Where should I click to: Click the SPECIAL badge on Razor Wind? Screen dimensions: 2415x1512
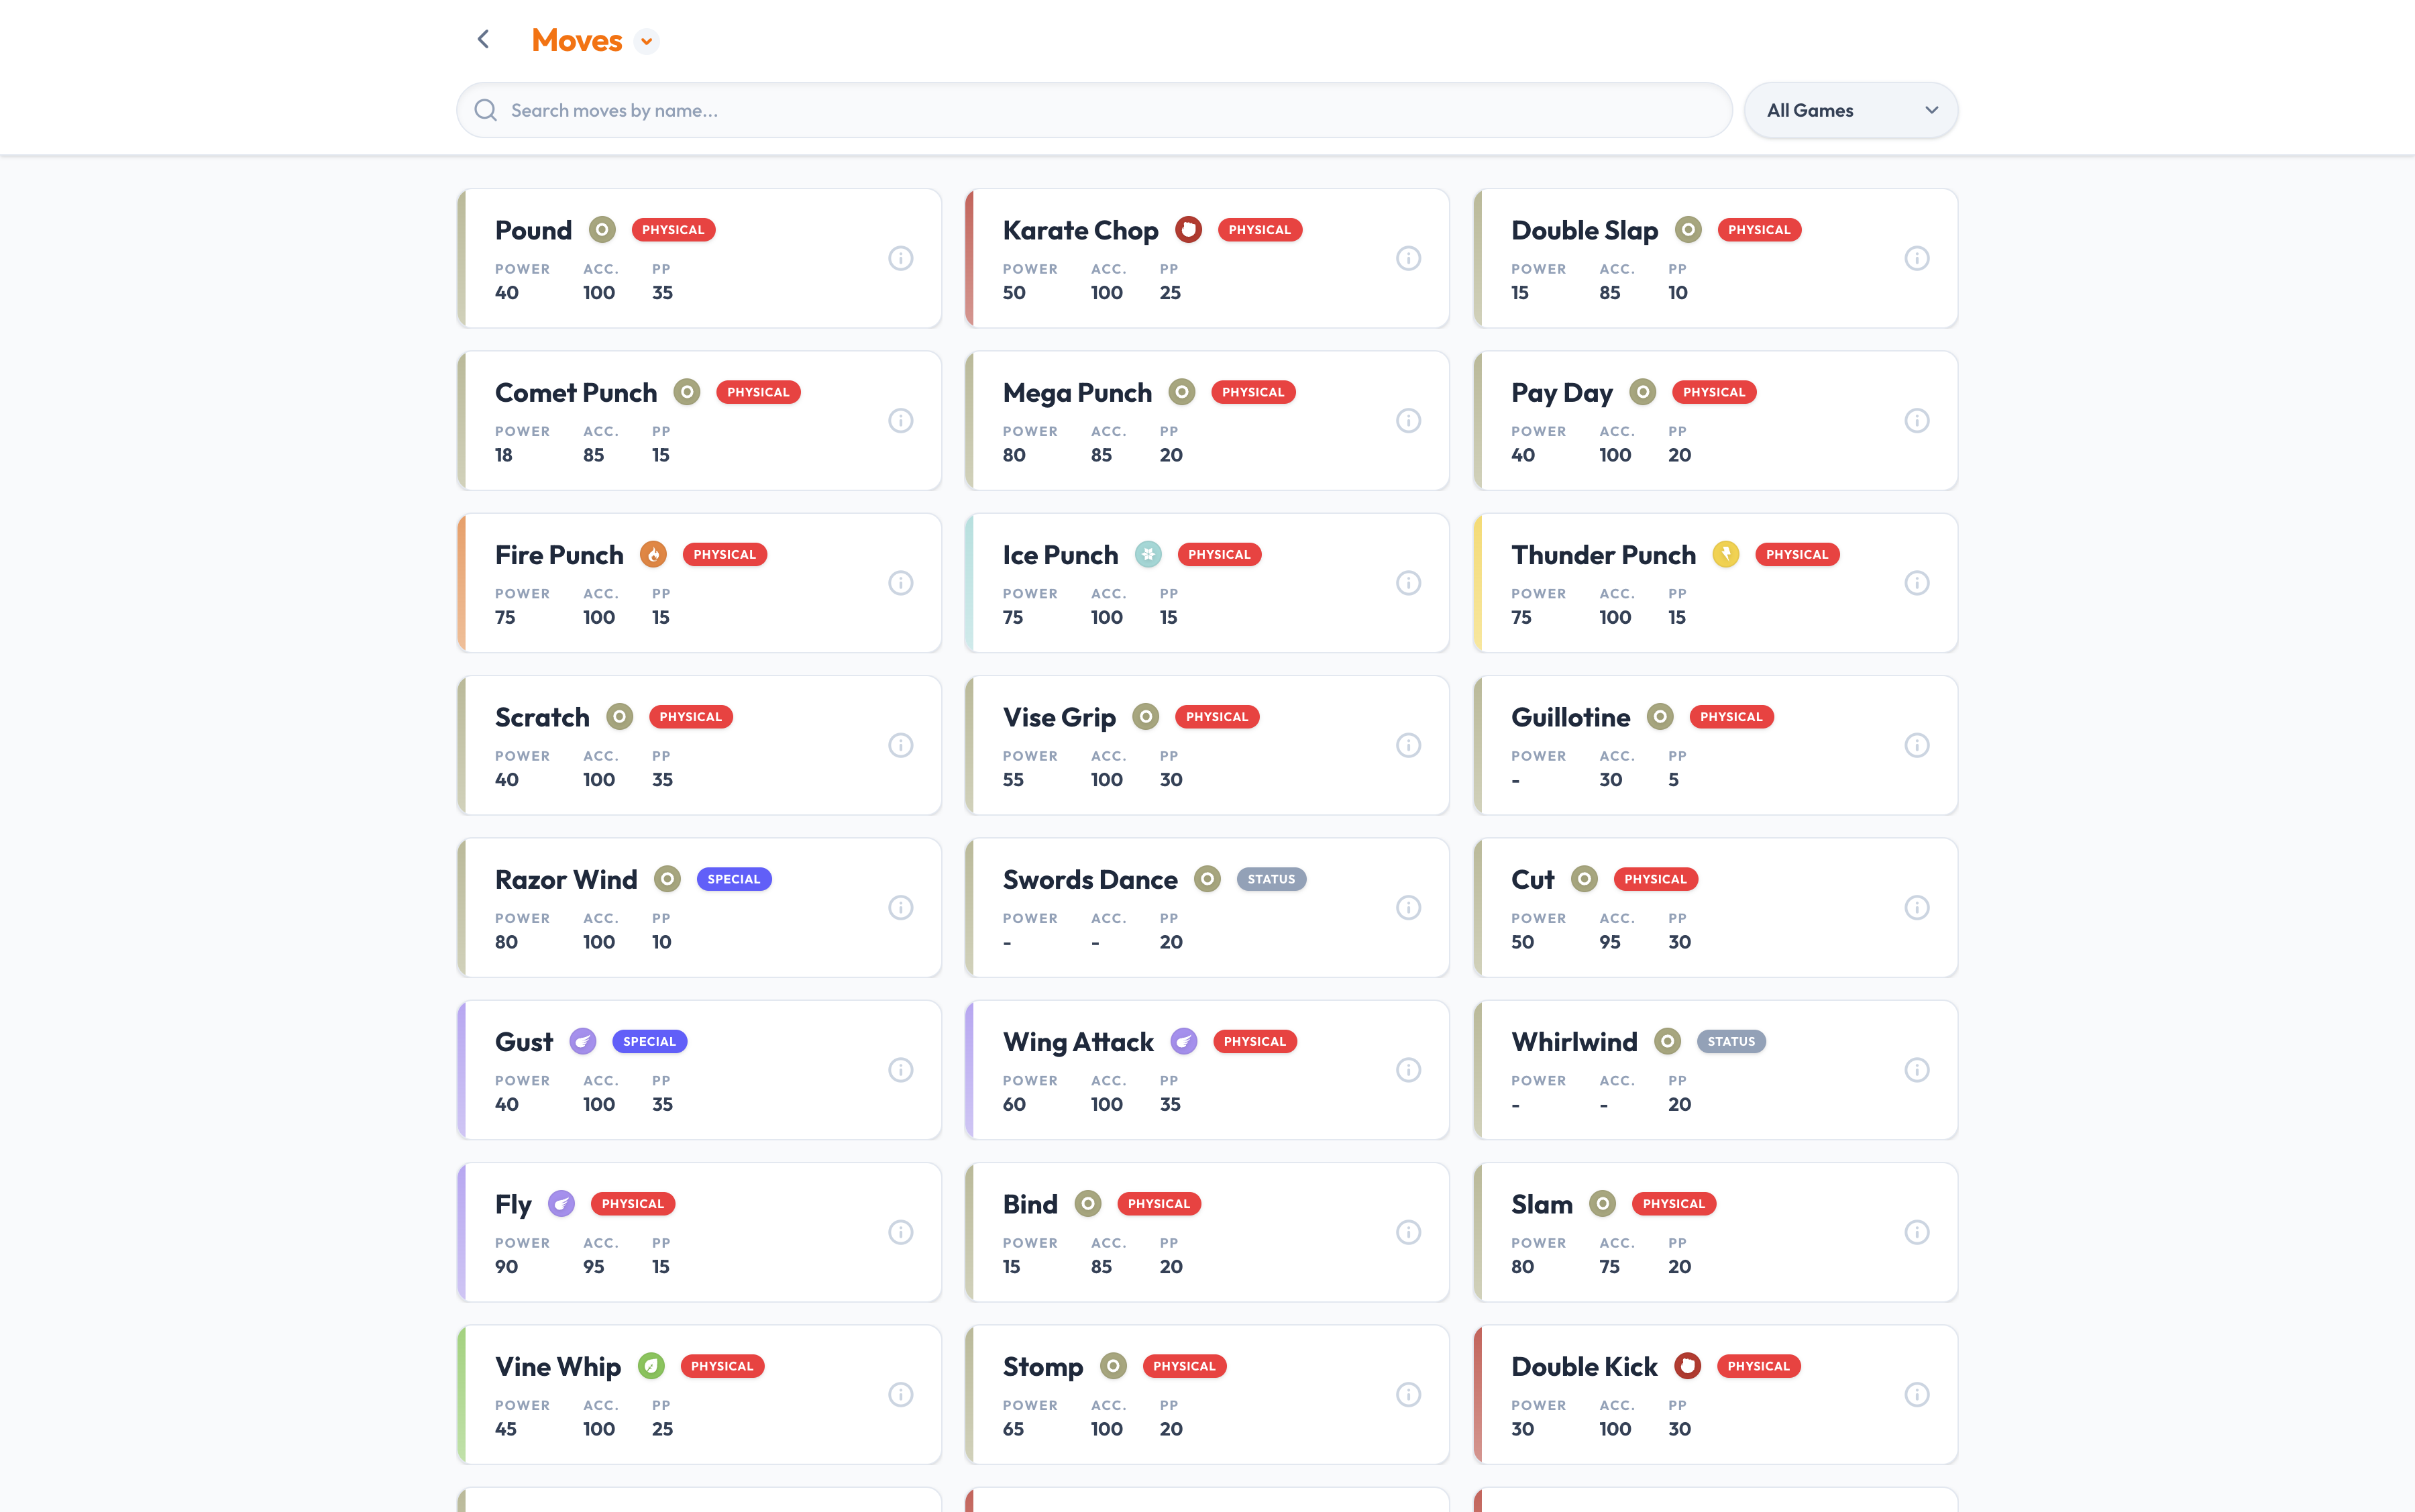734,879
